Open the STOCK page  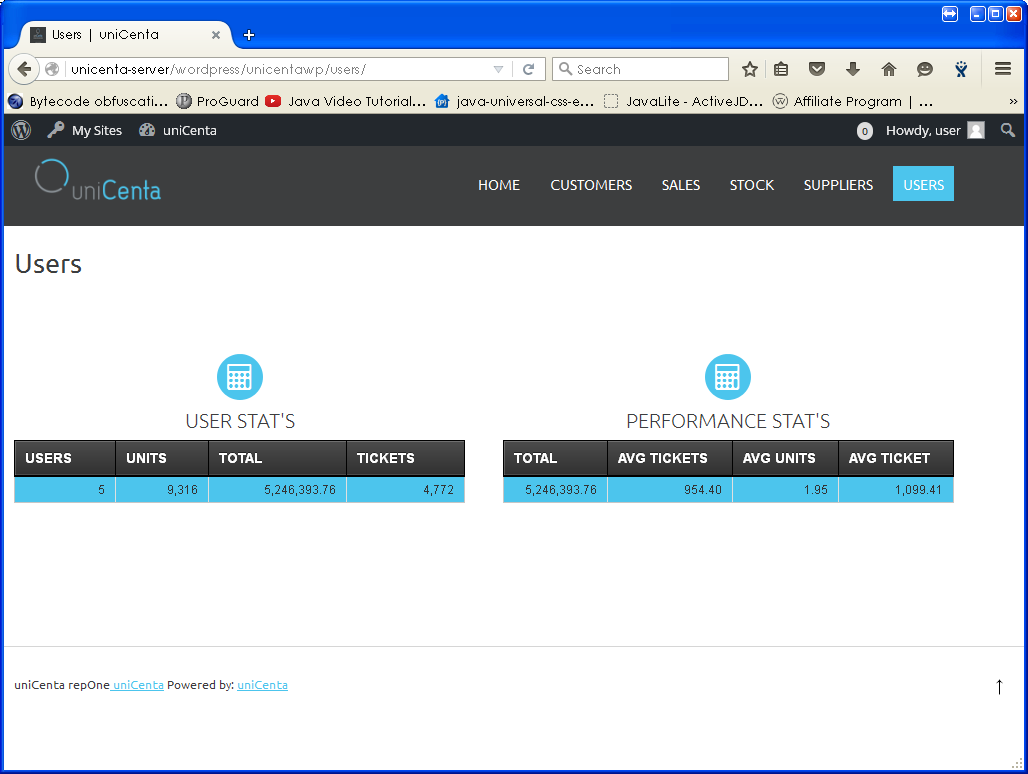752,185
